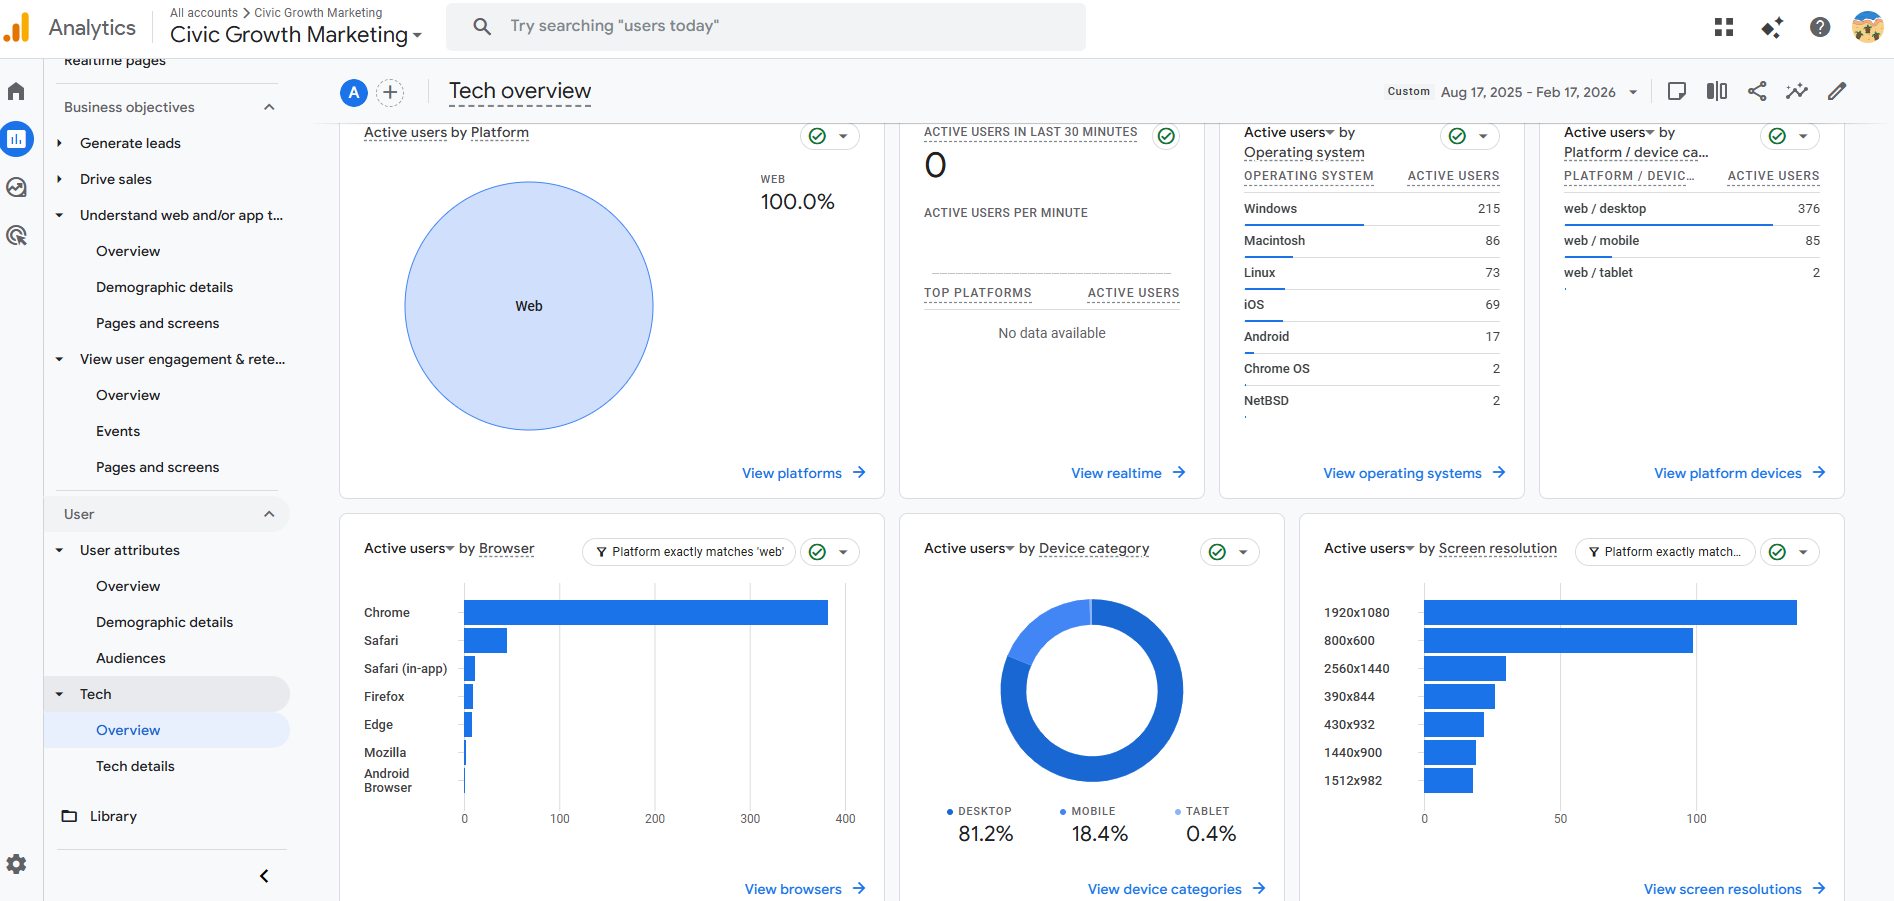The image size is (1894, 901).
Task: Open the Share this report icon
Action: pos(1757,91)
